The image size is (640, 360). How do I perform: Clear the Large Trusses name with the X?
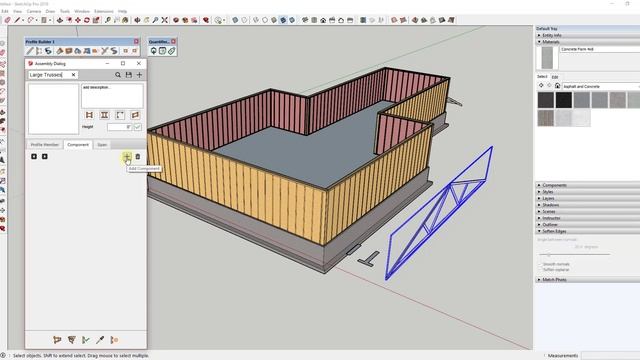click(73, 75)
